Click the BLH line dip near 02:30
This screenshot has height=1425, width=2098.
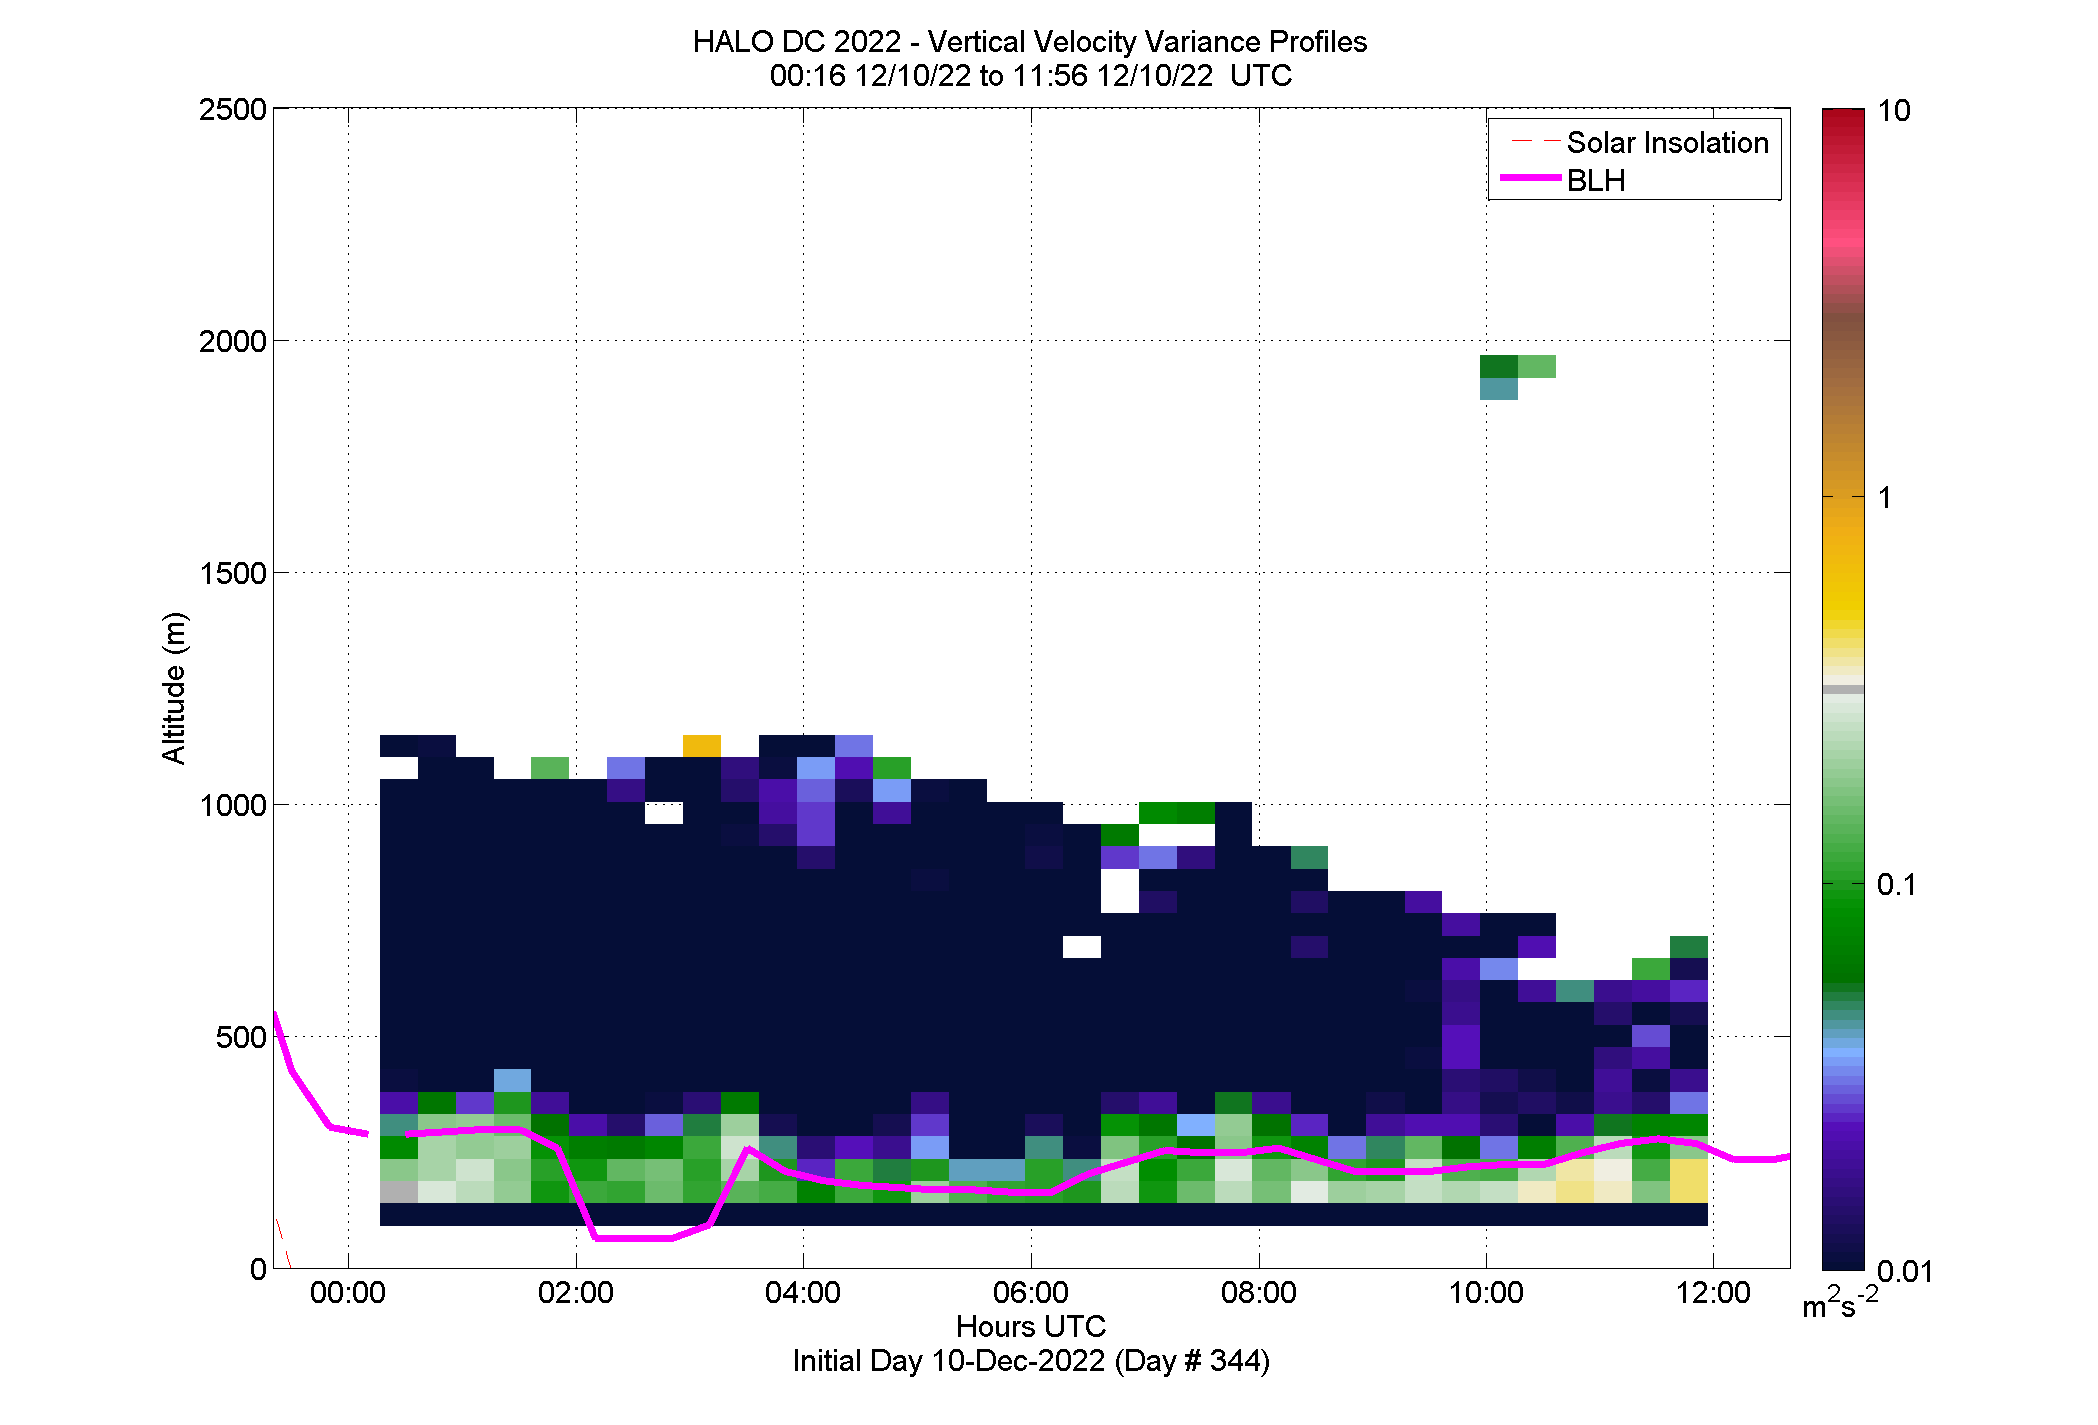point(633,1237)
